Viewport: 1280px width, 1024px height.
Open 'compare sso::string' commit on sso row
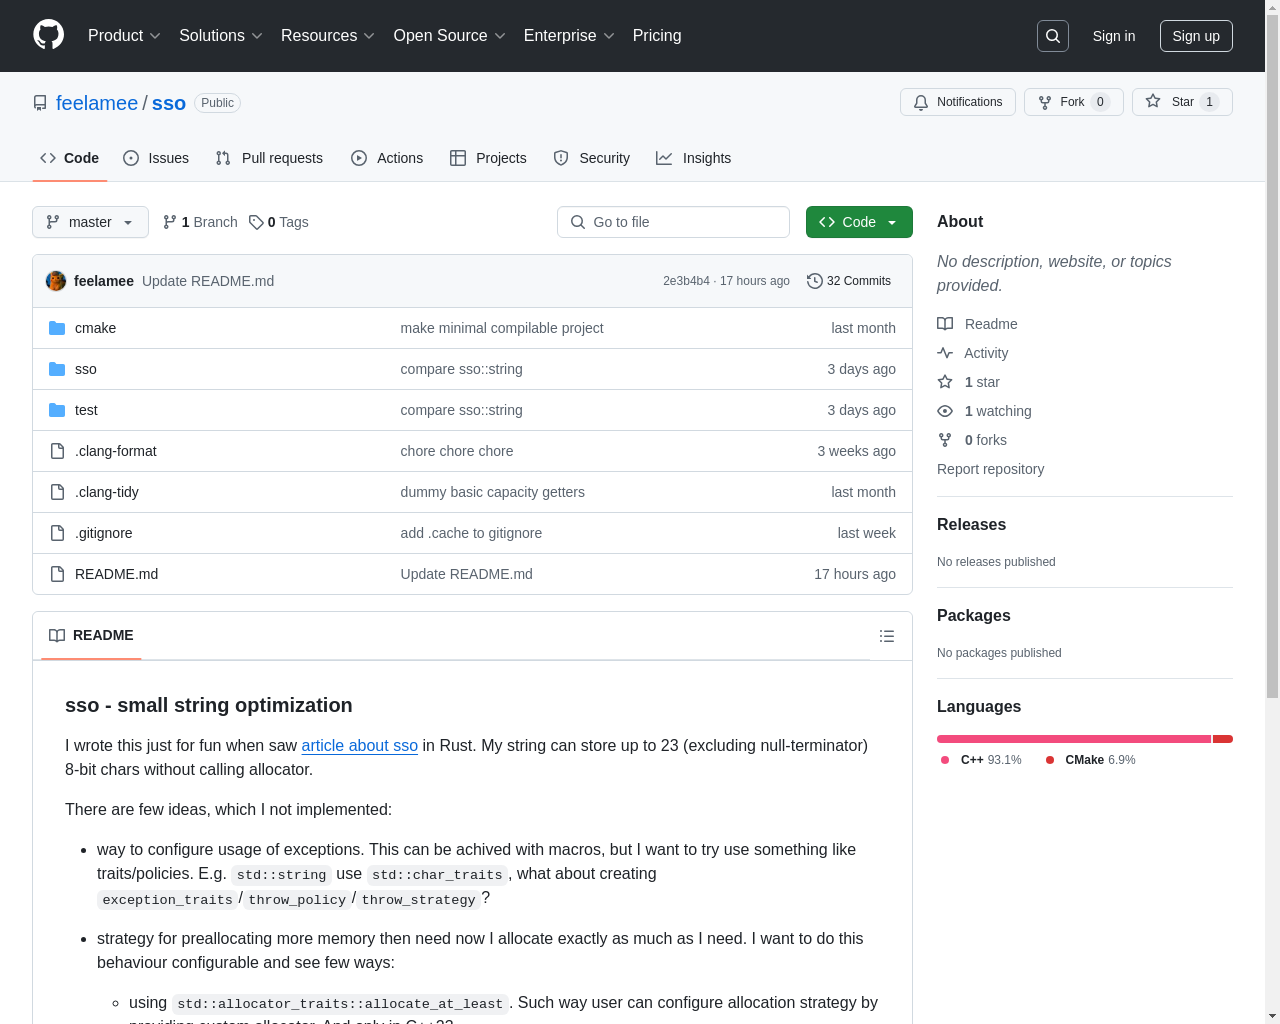tap(462, 369)
